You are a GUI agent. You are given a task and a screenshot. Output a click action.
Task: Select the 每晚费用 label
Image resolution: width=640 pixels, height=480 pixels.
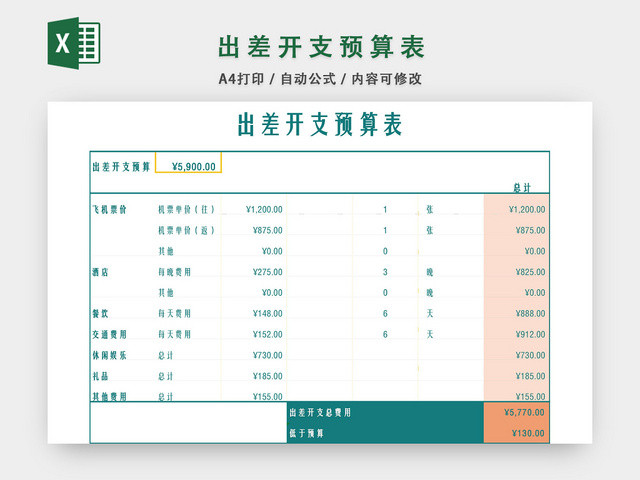(175, 272)
